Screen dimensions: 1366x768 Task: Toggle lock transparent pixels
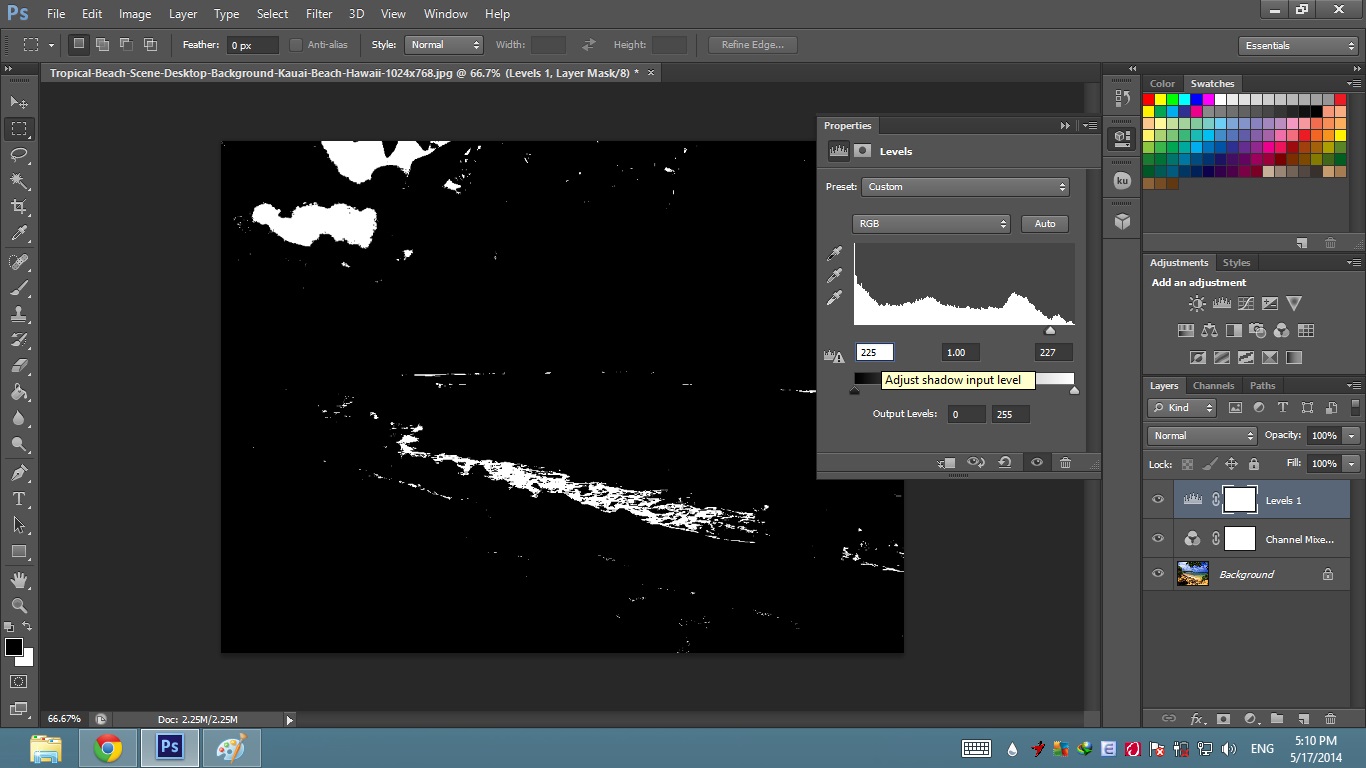[1187, 464]
